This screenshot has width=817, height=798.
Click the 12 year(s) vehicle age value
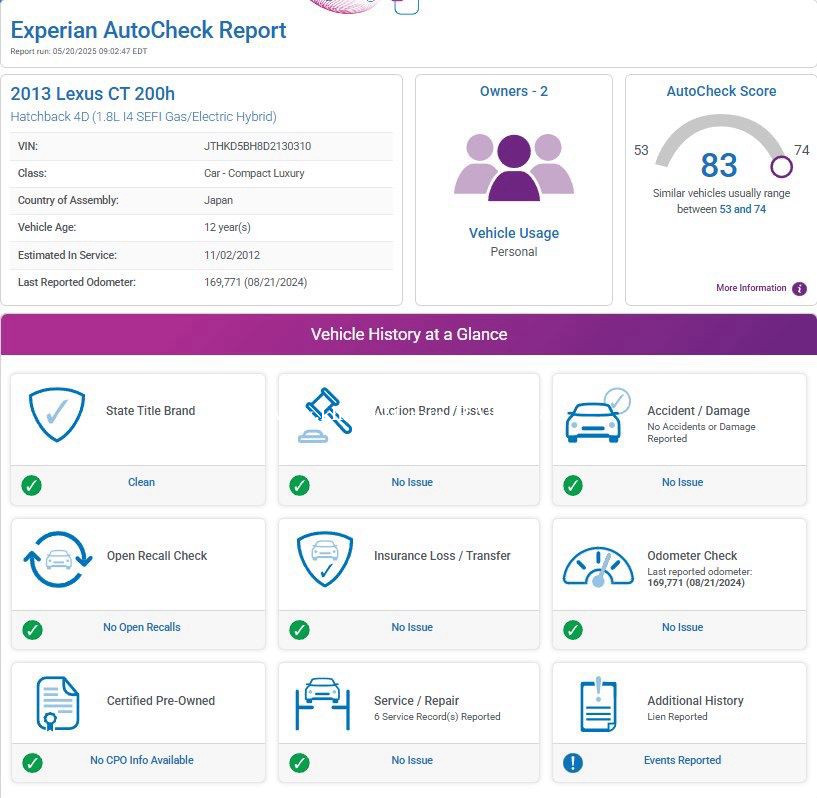click(x=227, y=228)
